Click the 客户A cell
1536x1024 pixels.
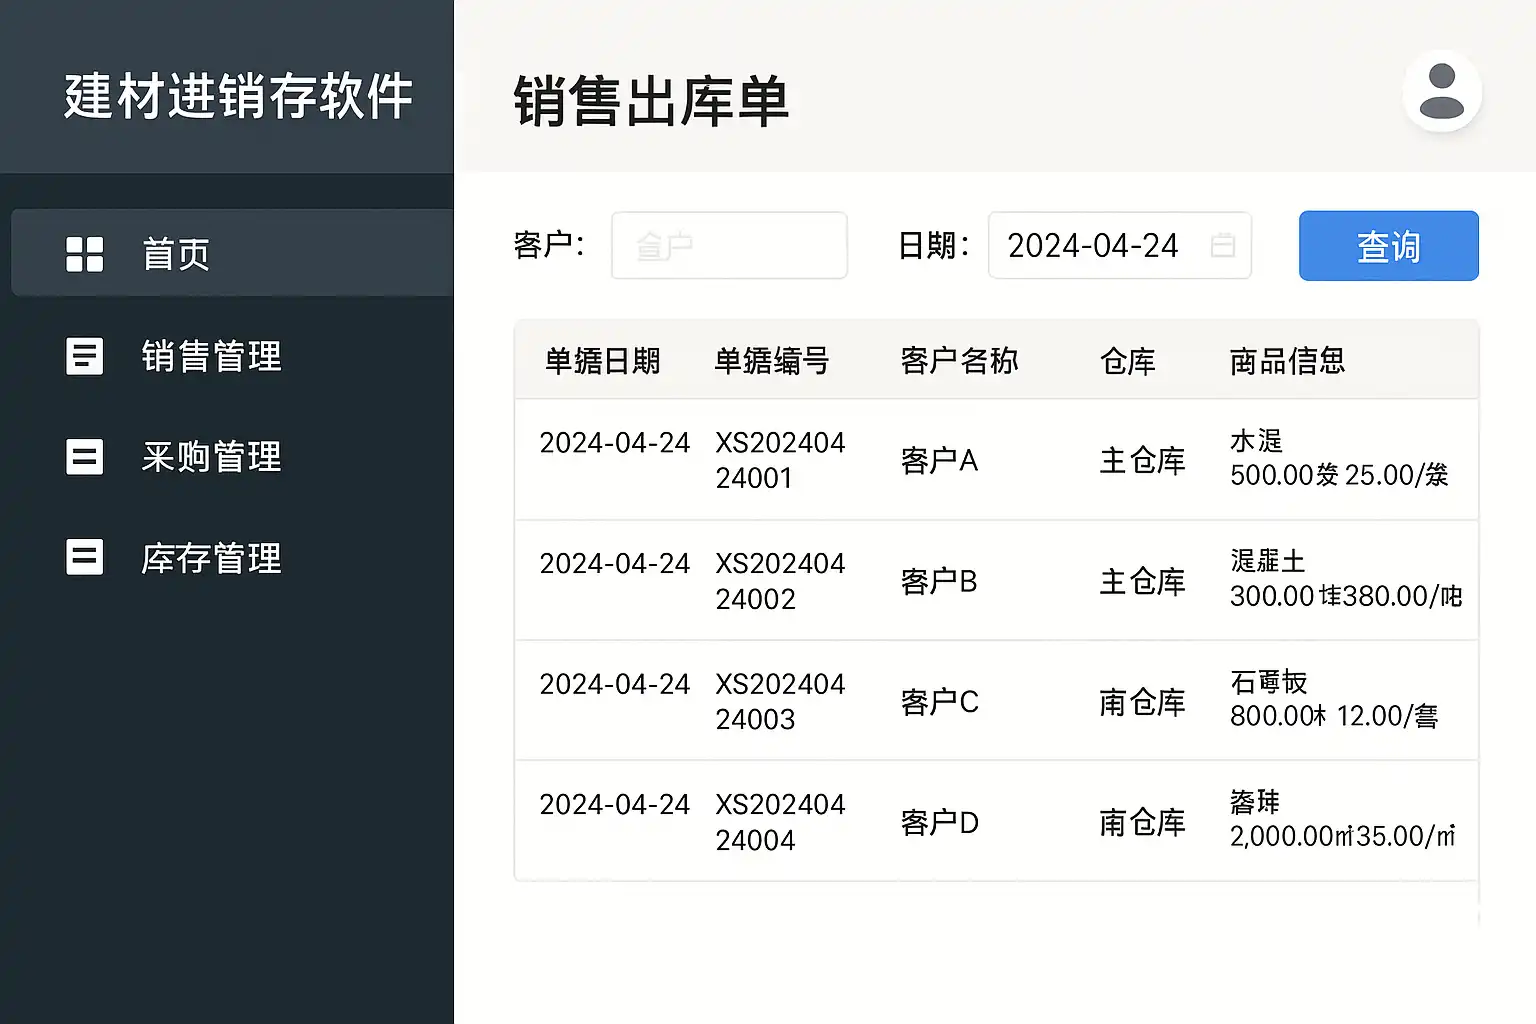pos(939,460)
